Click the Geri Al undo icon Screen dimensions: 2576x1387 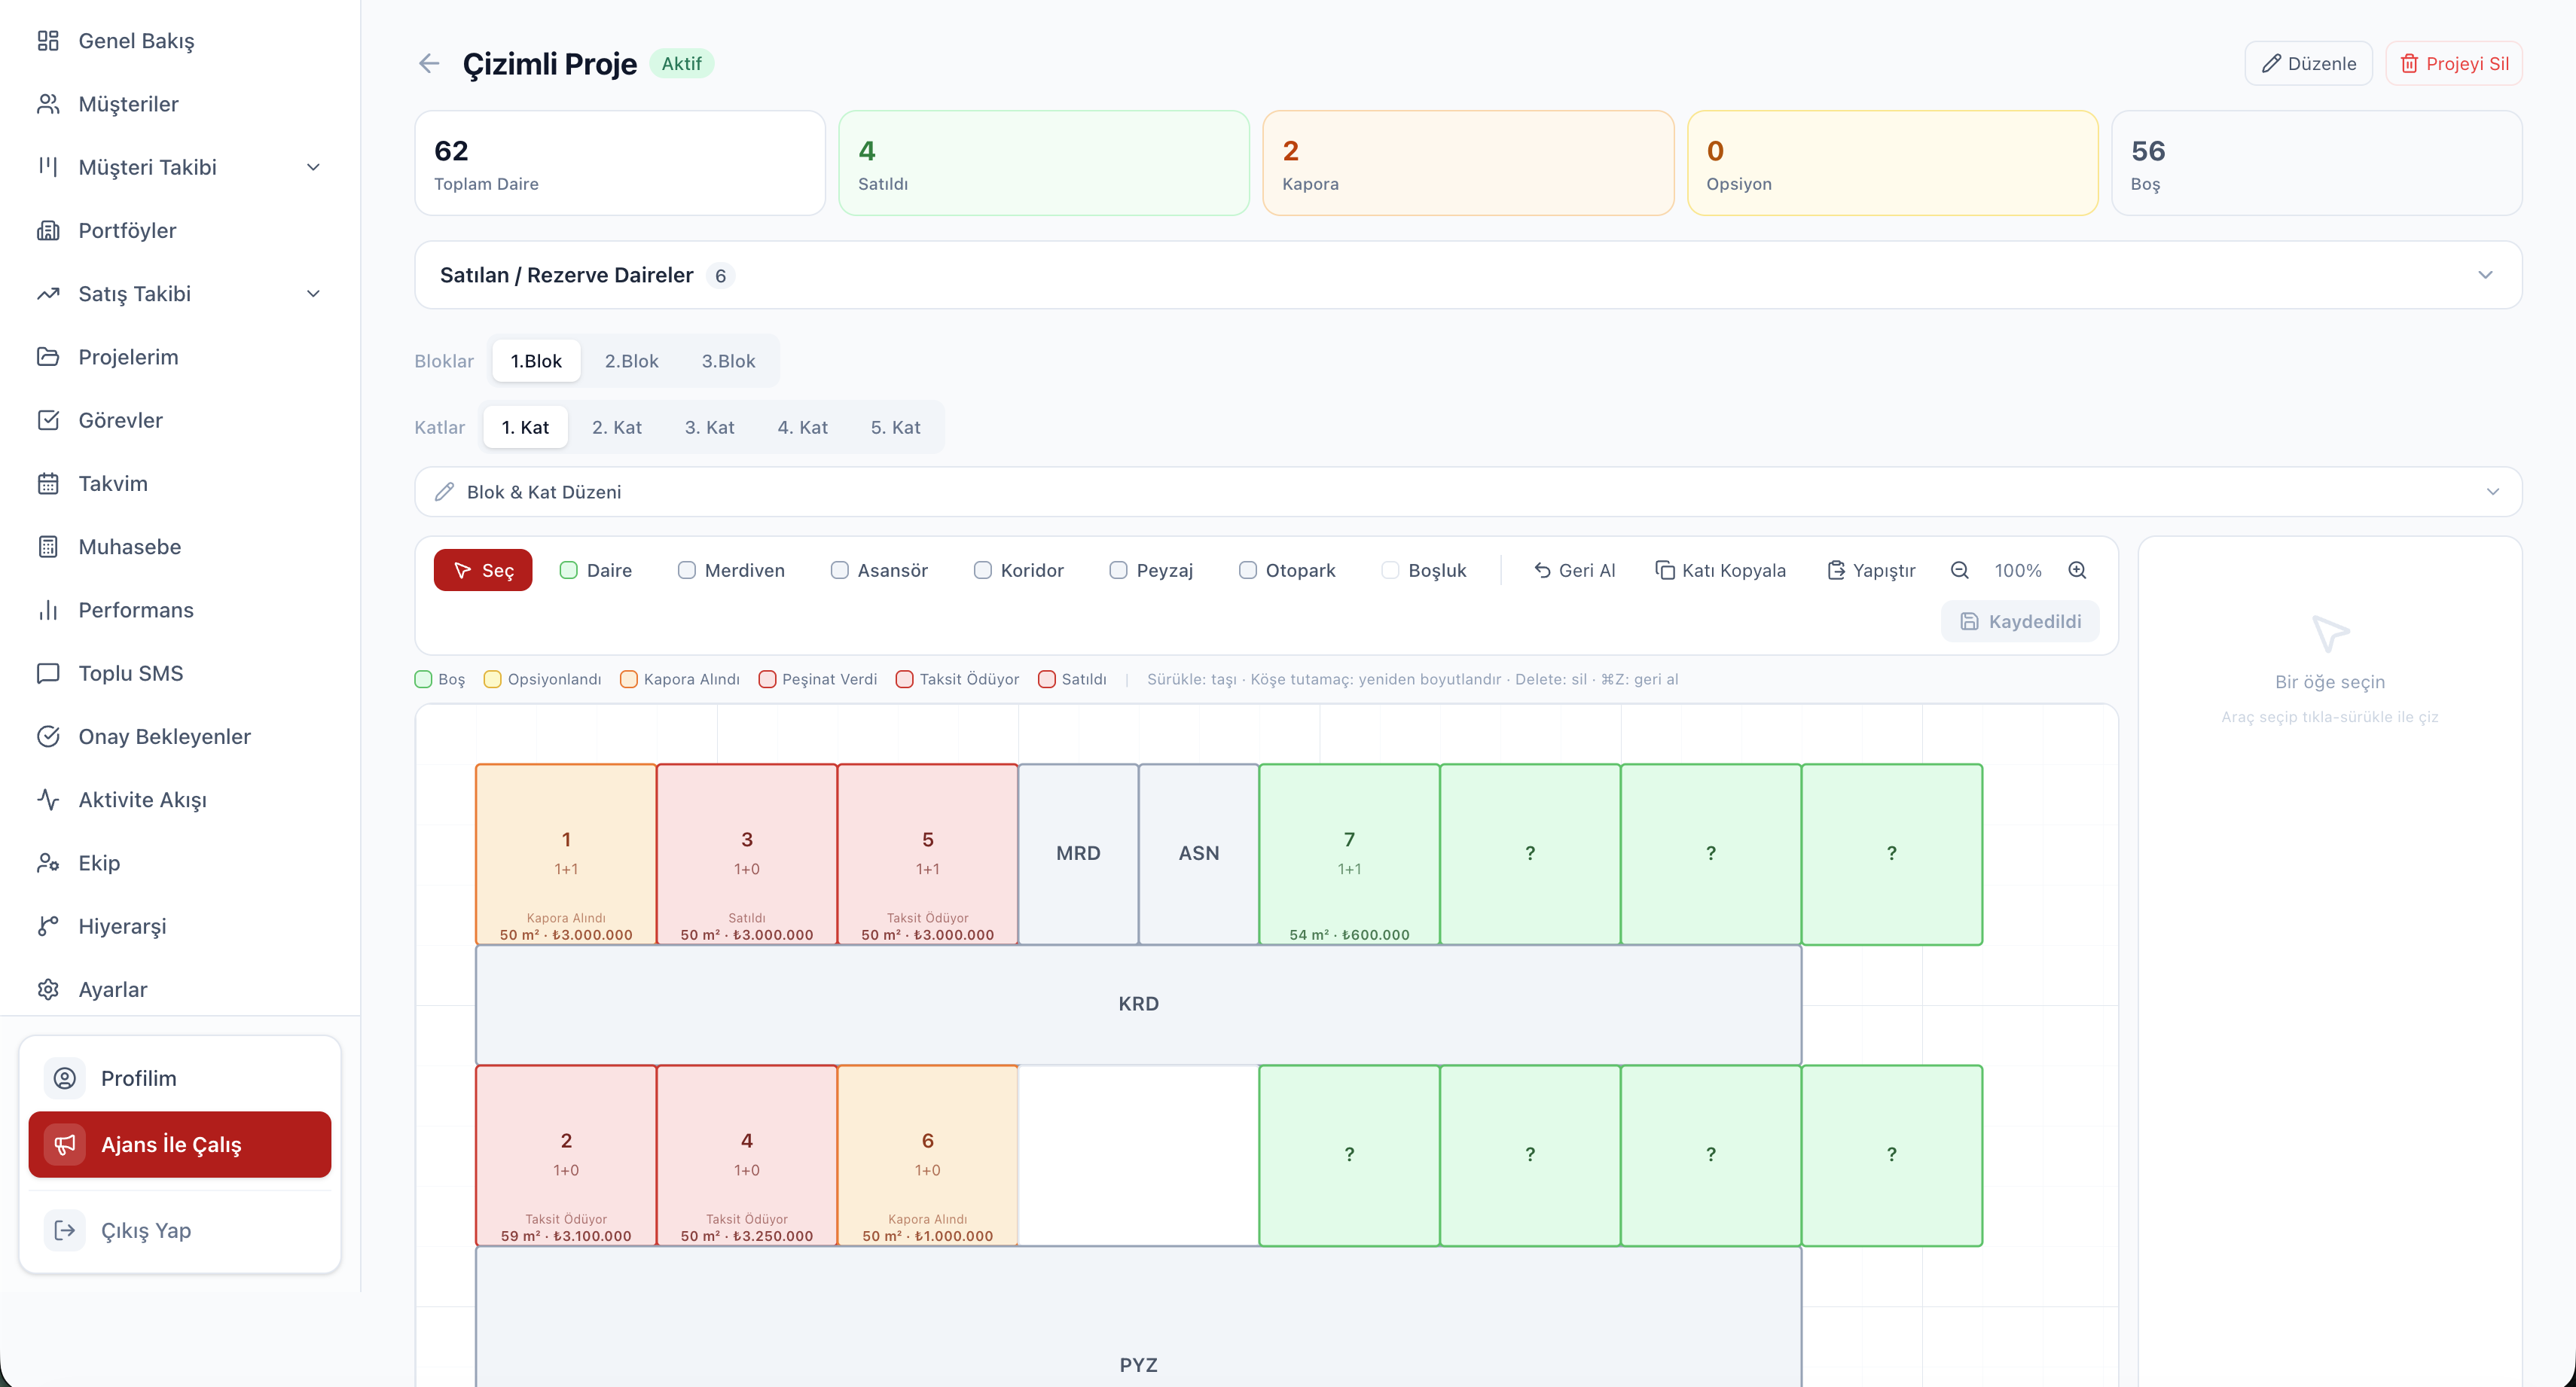[x=1542, y=570]
